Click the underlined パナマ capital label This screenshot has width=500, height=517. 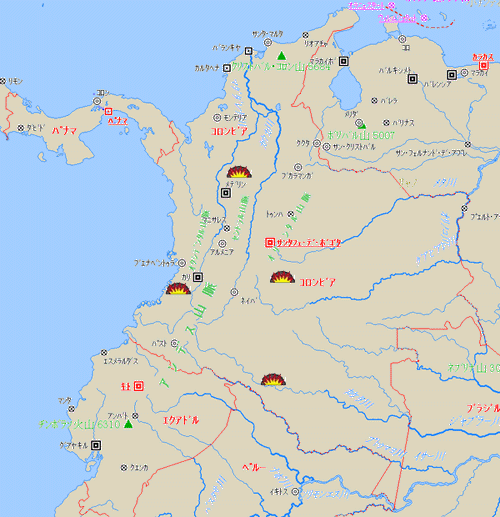pos(118,121)
